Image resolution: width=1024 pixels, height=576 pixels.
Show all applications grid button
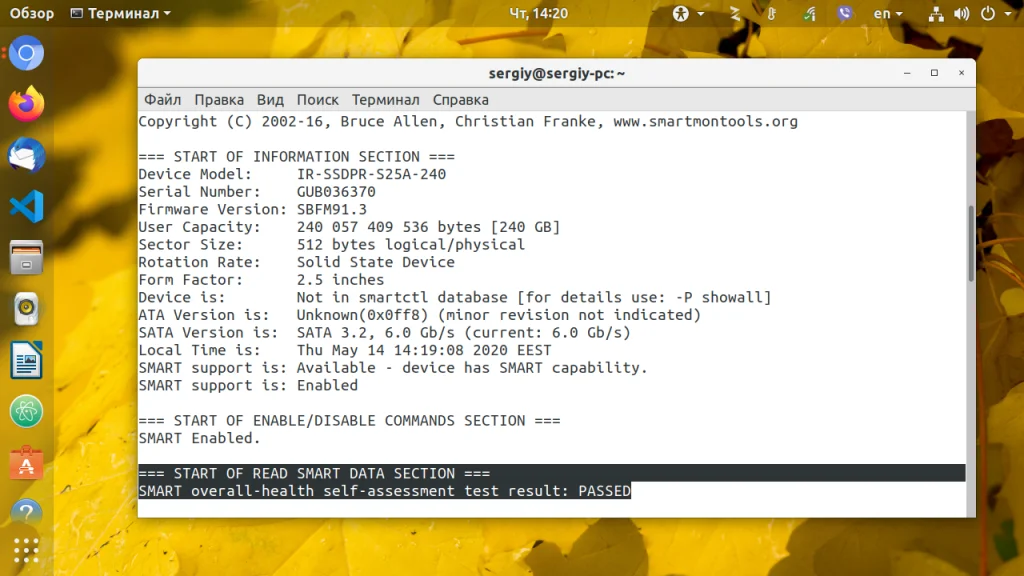coord(27,550)
